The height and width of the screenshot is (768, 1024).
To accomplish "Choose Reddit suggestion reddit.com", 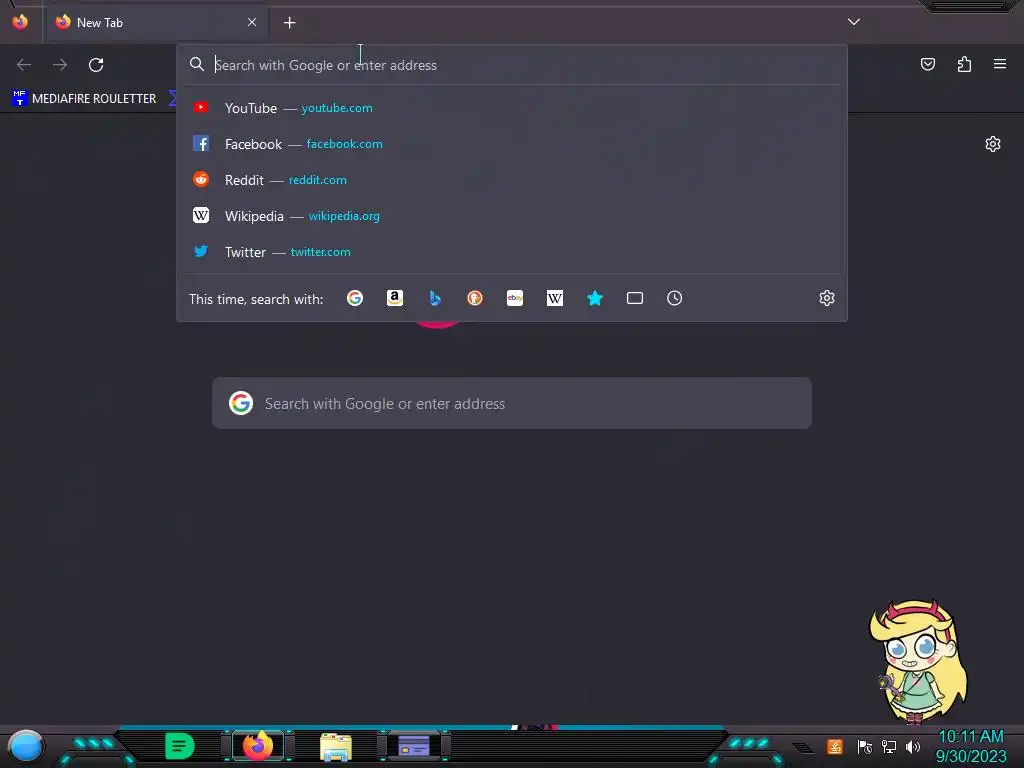I will tap(512, 180).
